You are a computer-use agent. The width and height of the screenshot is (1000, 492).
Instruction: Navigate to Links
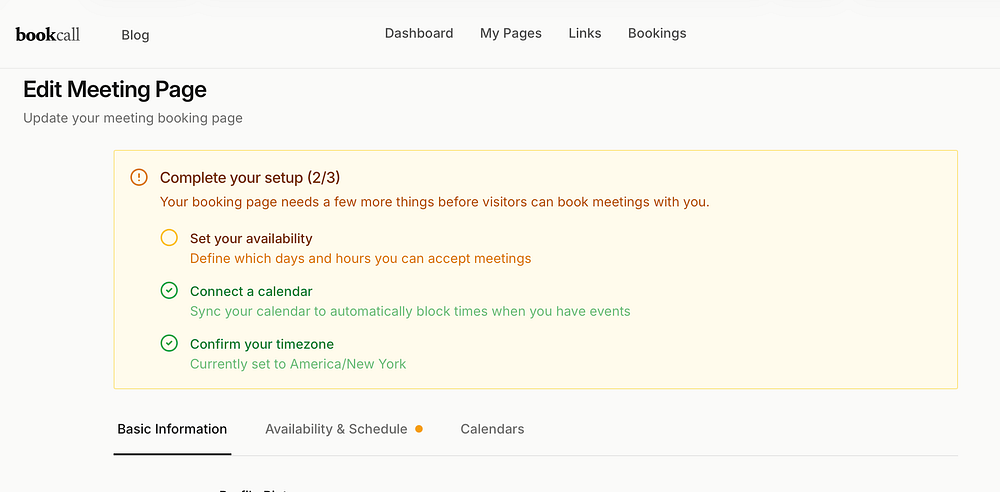(x=585, y=33)
